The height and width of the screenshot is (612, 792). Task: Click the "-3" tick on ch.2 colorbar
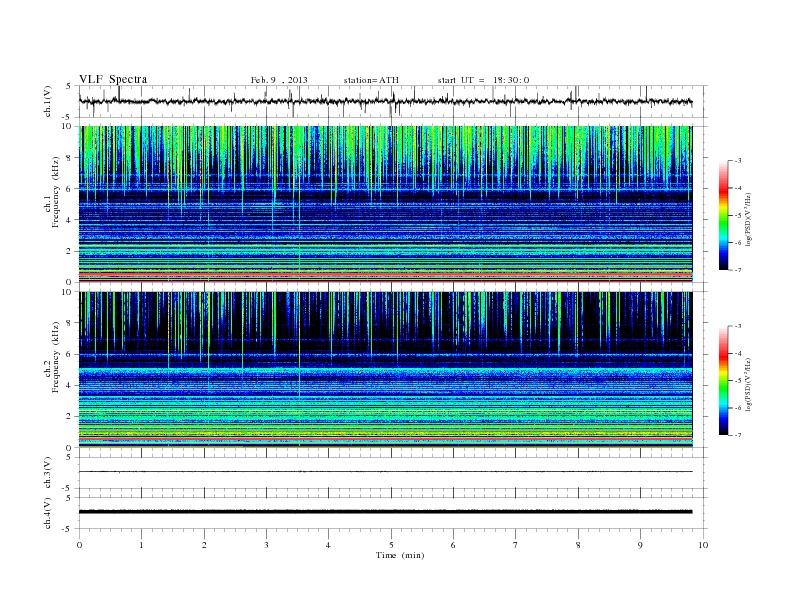pos(738,326)
